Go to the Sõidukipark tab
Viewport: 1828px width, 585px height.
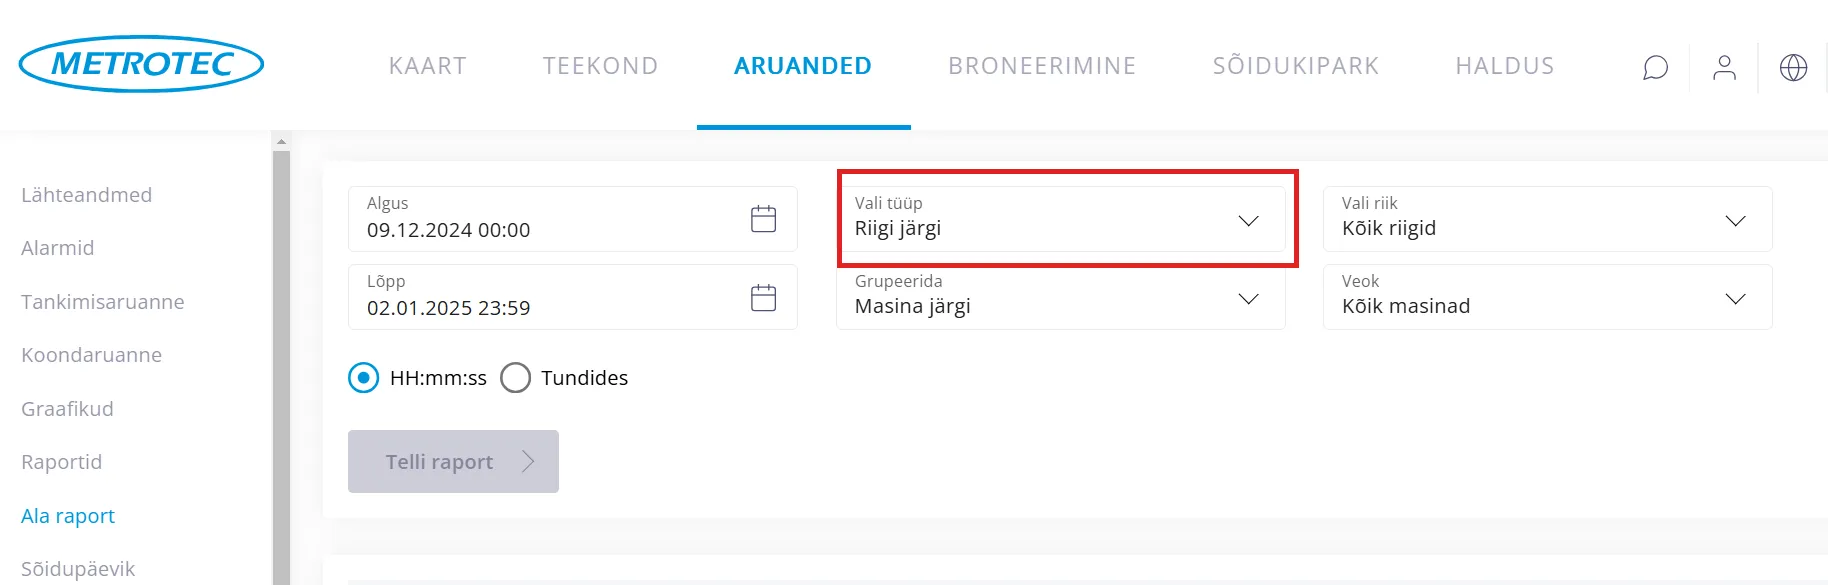1295,66
